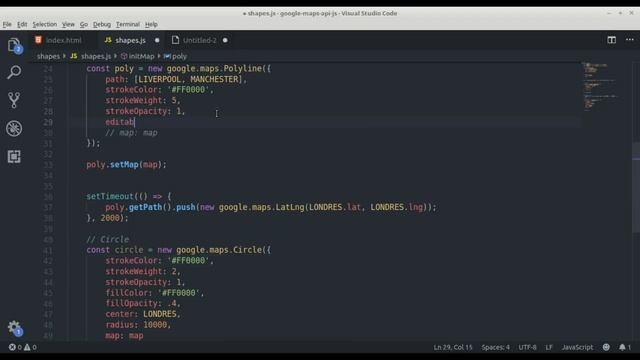
Task: Click the code minimap preview
Action: pyautogui.click(x=602, y=87)
